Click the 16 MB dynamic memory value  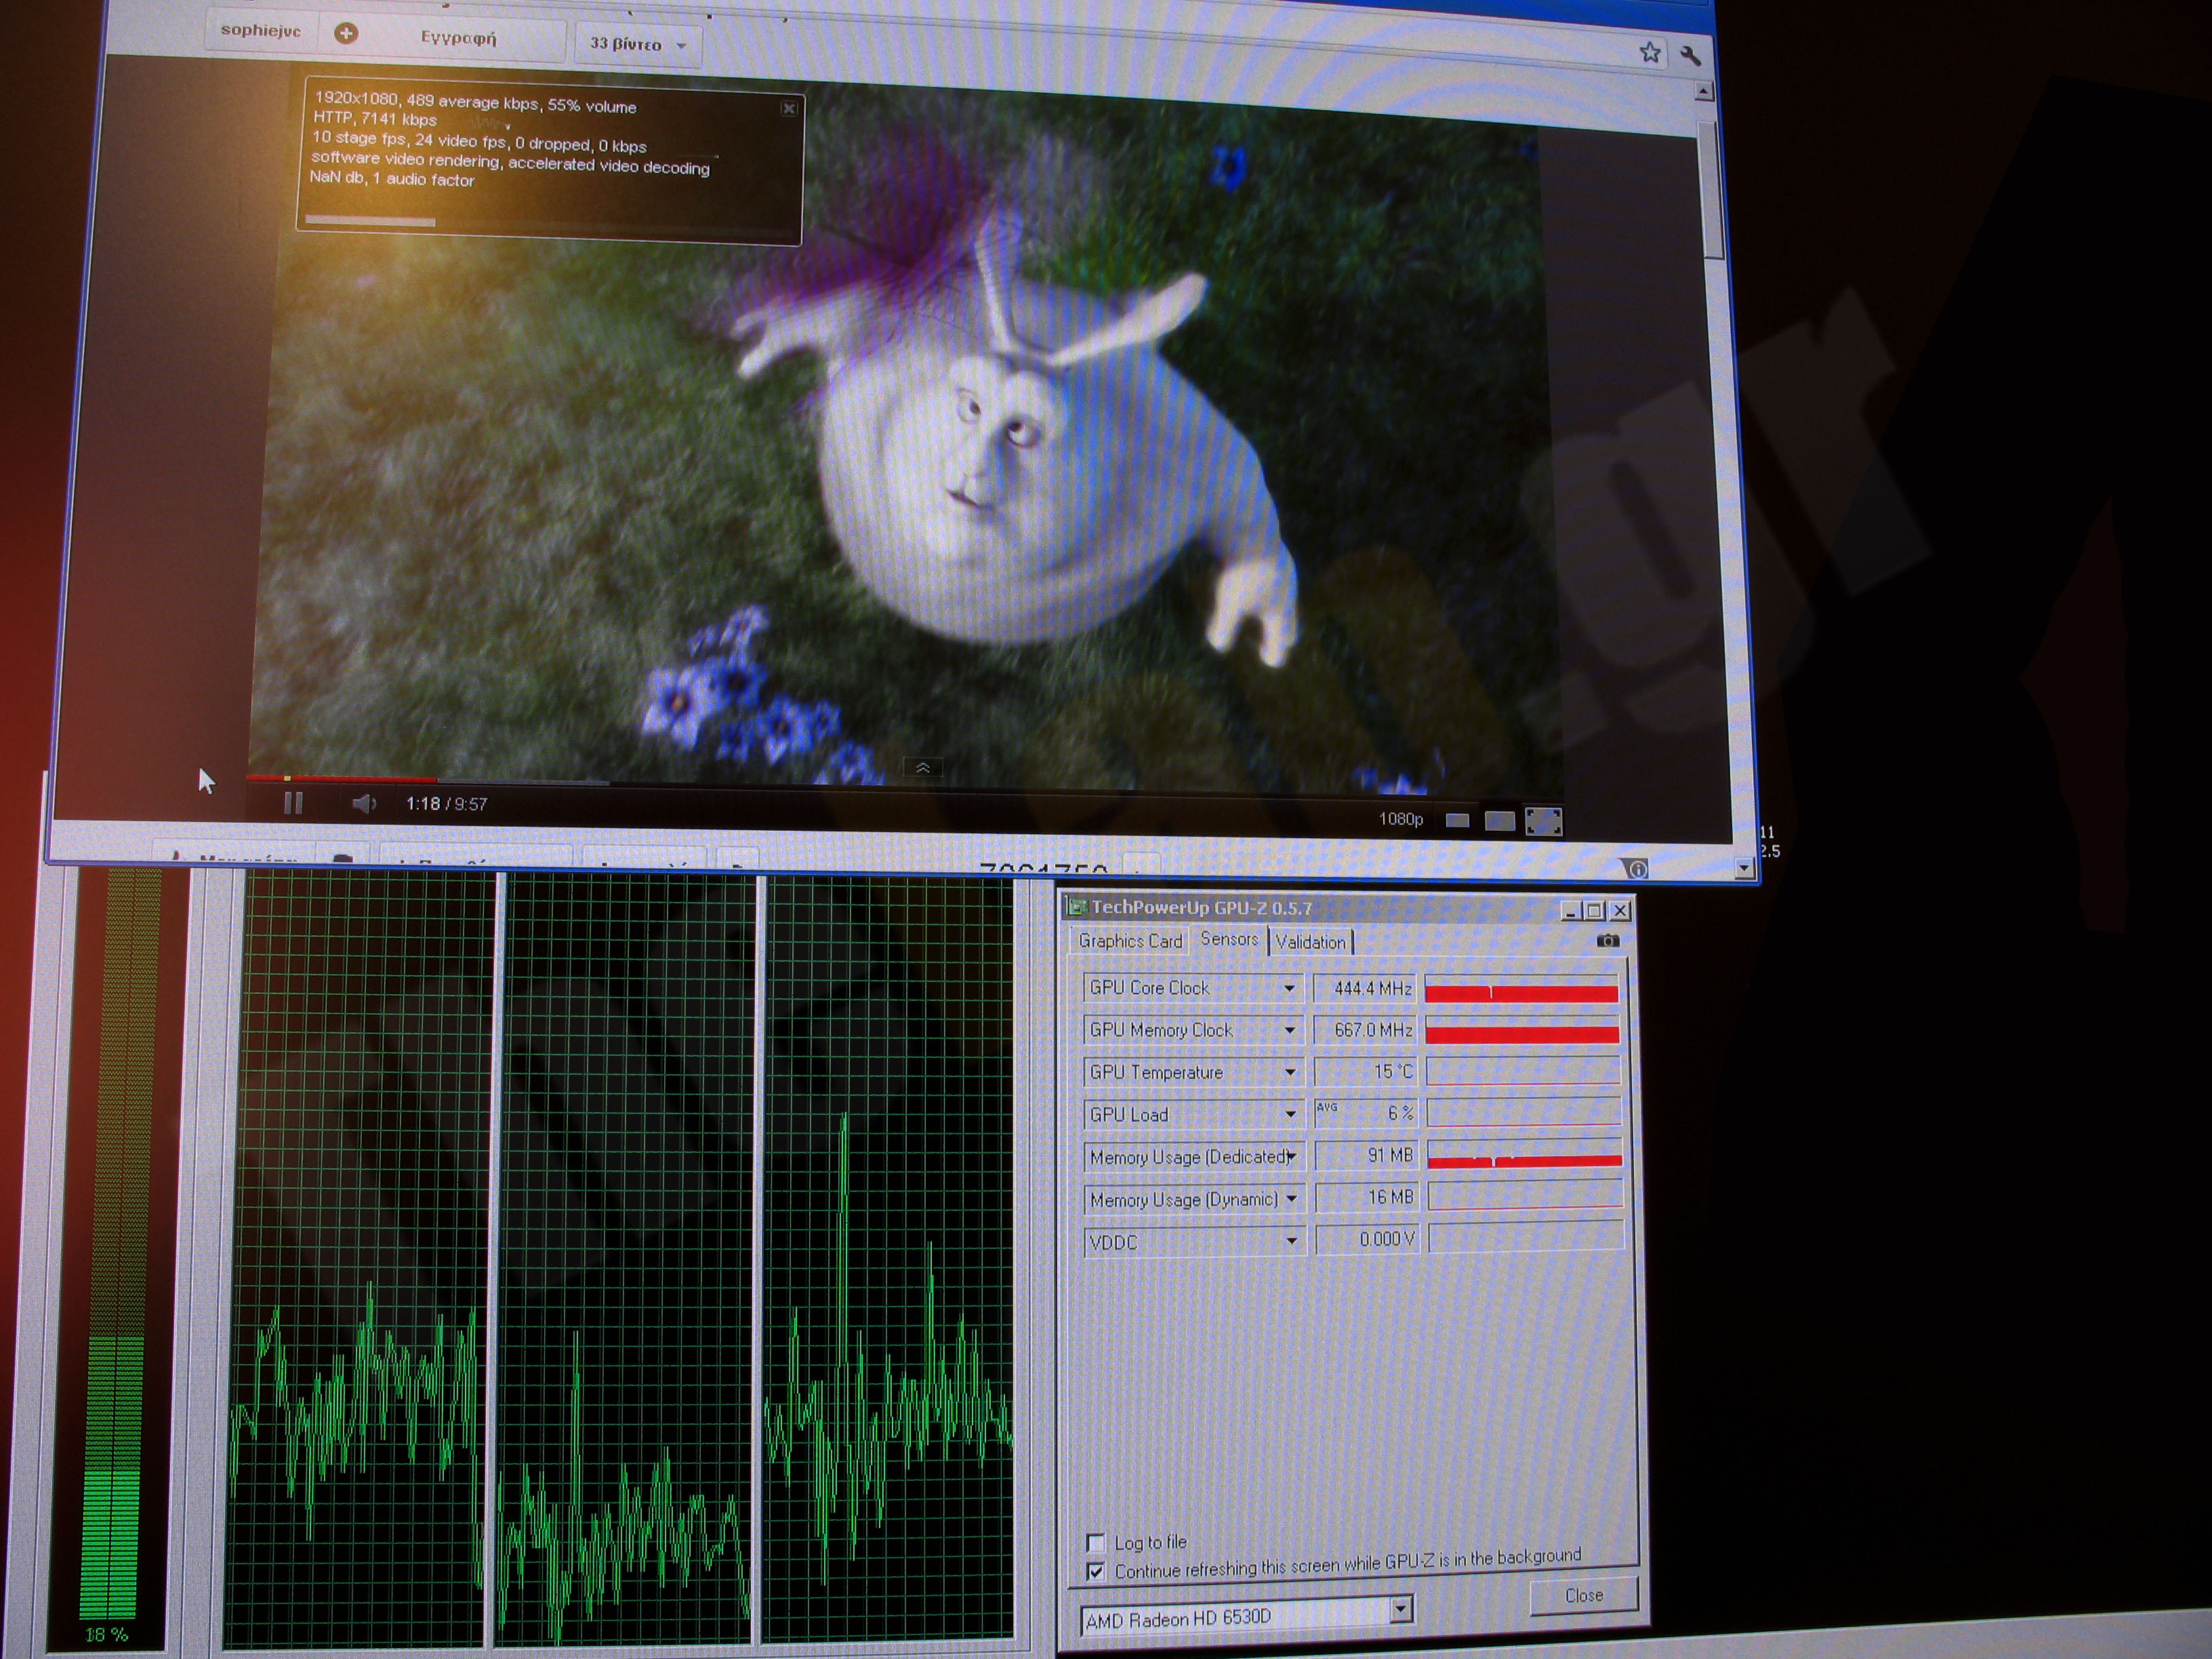[1368, 1197]
